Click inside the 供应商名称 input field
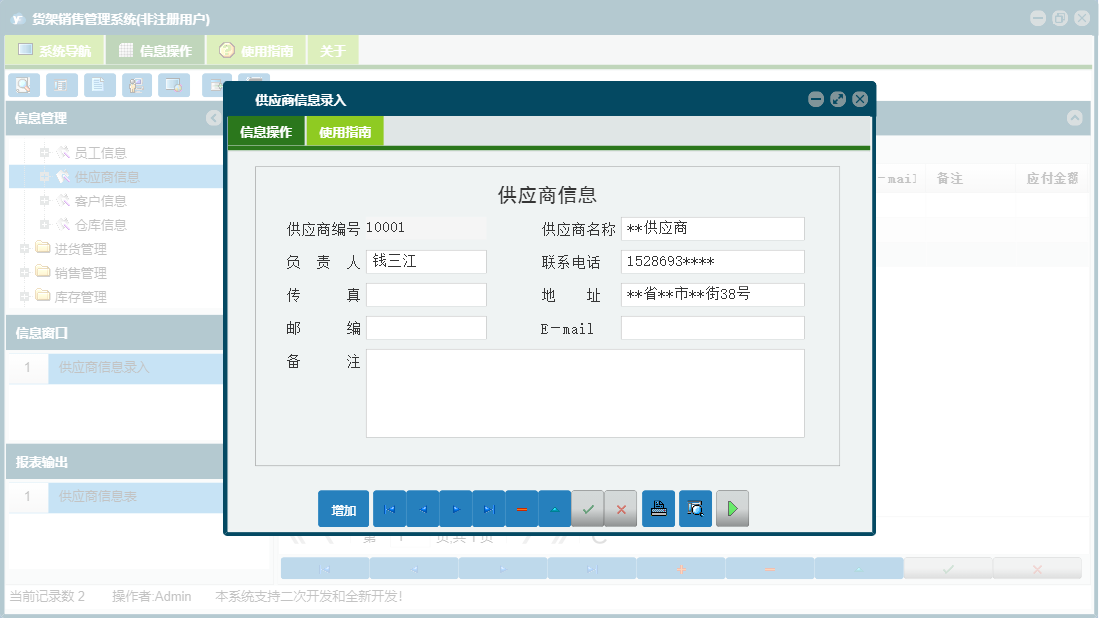This screenshot has height=618, width=1099. (711, 228)
